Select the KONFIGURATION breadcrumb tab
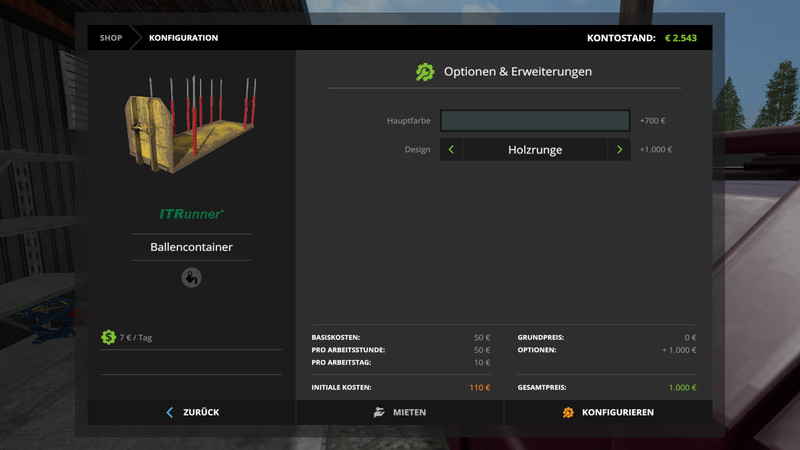The width and height of the screenshot is (800, 450). click(183, 38)
